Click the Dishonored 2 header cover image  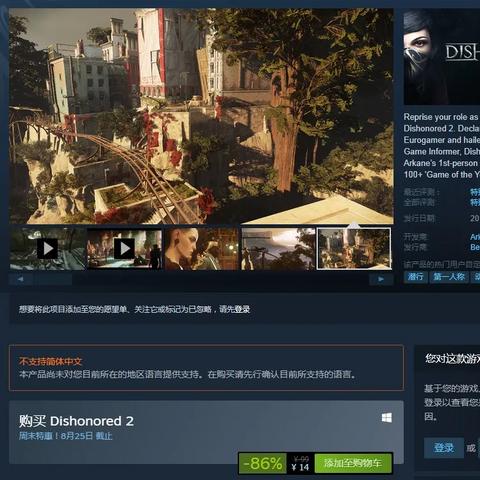pyautogui.click(x=442, y=57)
